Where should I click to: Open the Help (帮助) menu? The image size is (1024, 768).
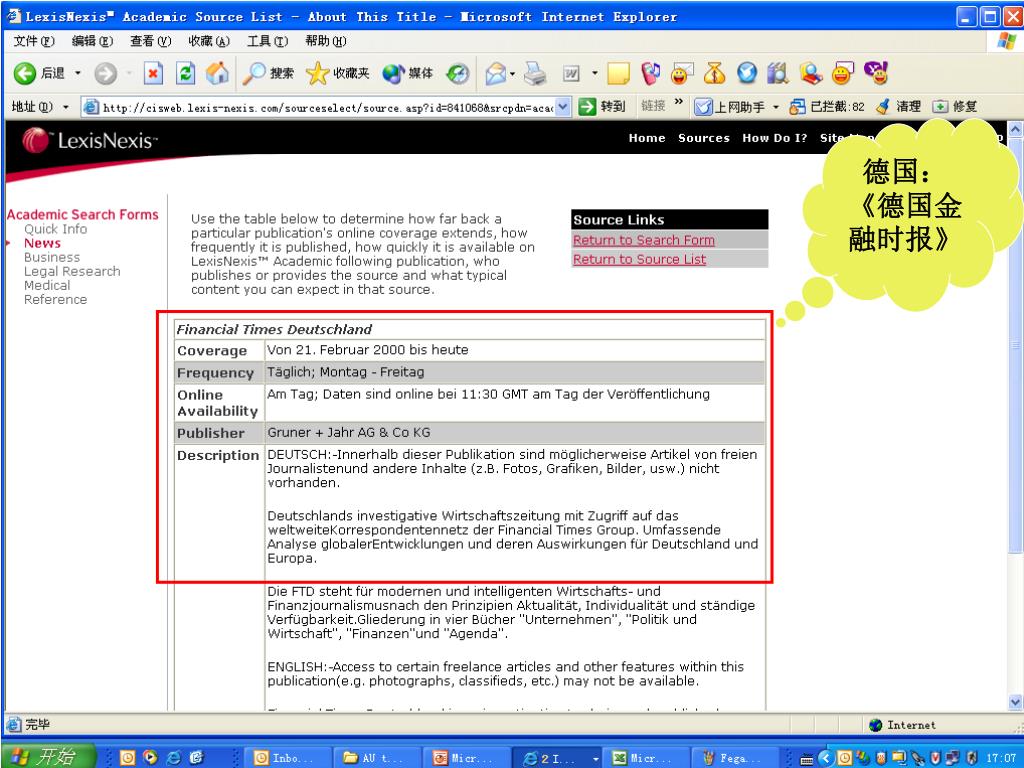[326, 41]
